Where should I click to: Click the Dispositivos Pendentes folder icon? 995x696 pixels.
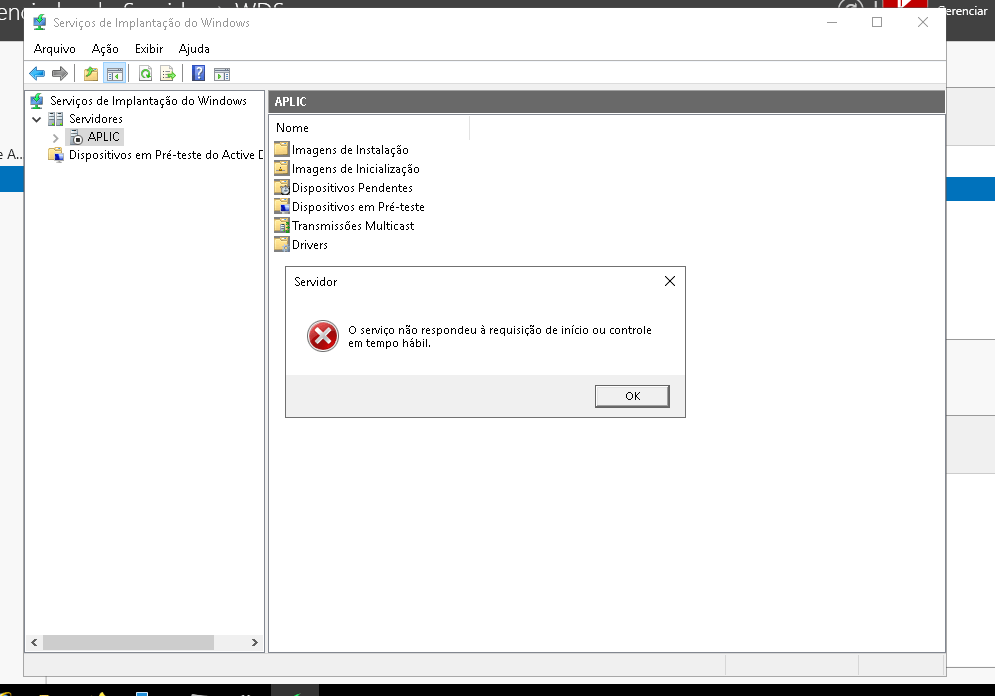tap(282, 187)
